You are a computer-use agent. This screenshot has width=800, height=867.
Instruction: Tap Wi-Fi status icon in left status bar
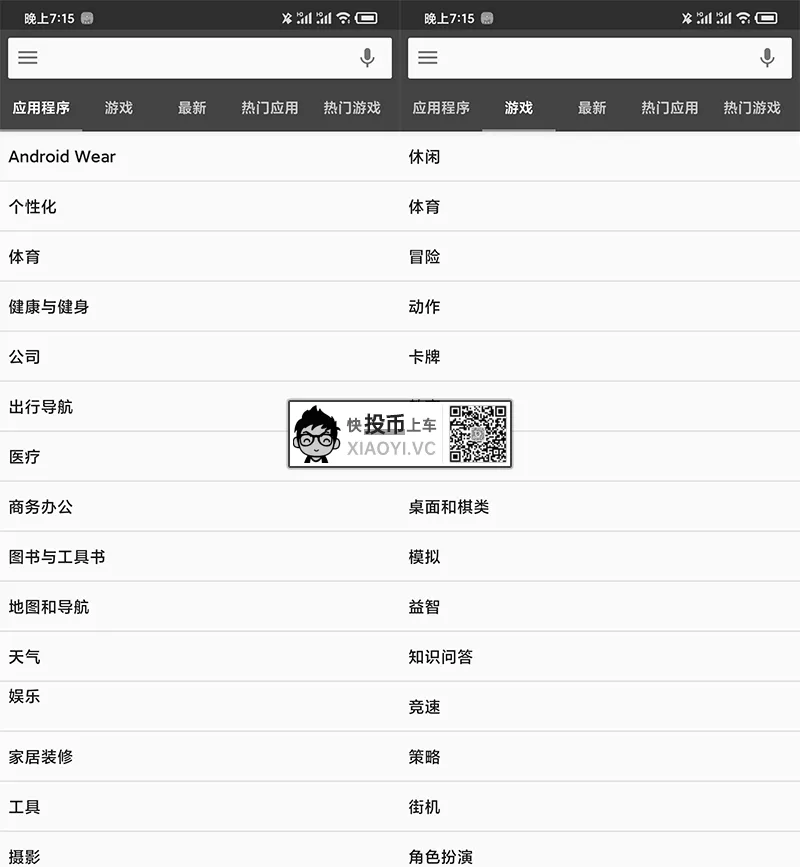(343, 18)
